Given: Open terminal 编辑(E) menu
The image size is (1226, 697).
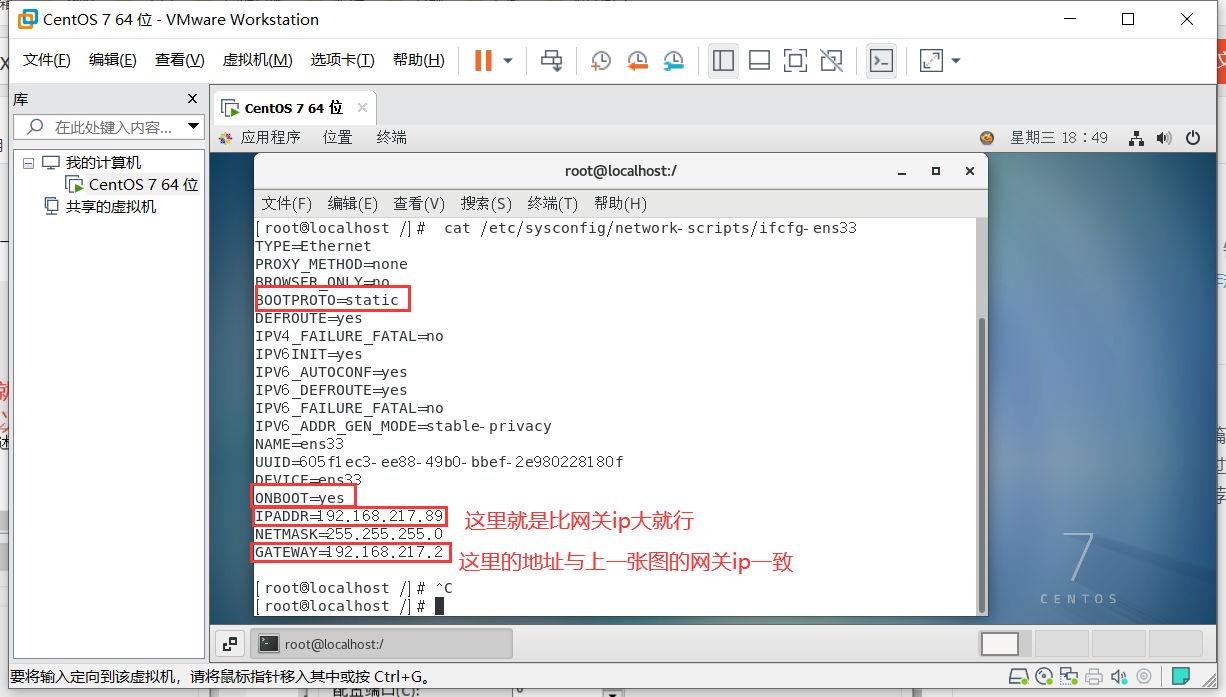Looking at the screenshot, I should (x=353, y=203).
